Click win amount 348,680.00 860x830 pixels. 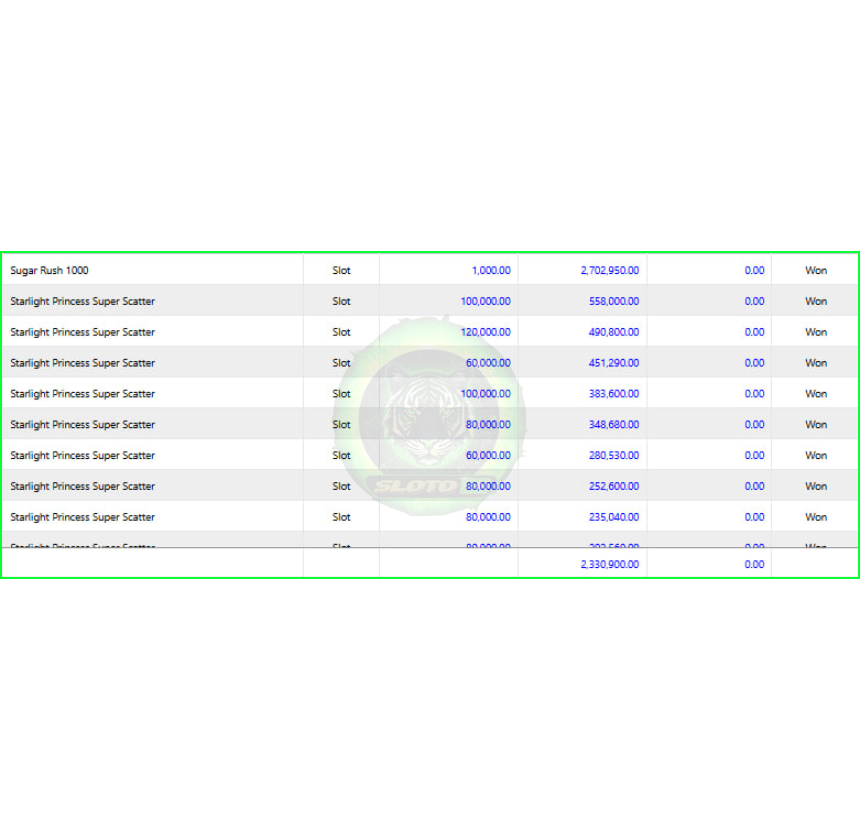pos(614,424)
